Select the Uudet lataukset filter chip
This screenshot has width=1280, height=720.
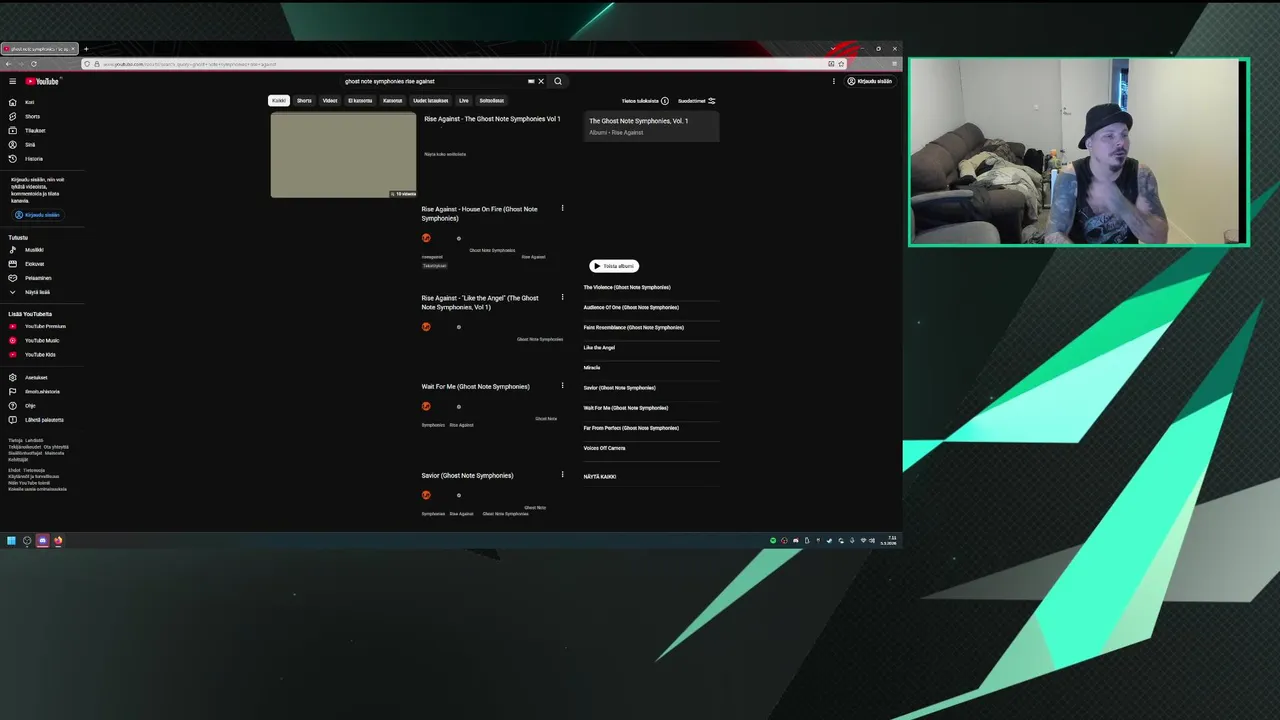tap(431, 100)
